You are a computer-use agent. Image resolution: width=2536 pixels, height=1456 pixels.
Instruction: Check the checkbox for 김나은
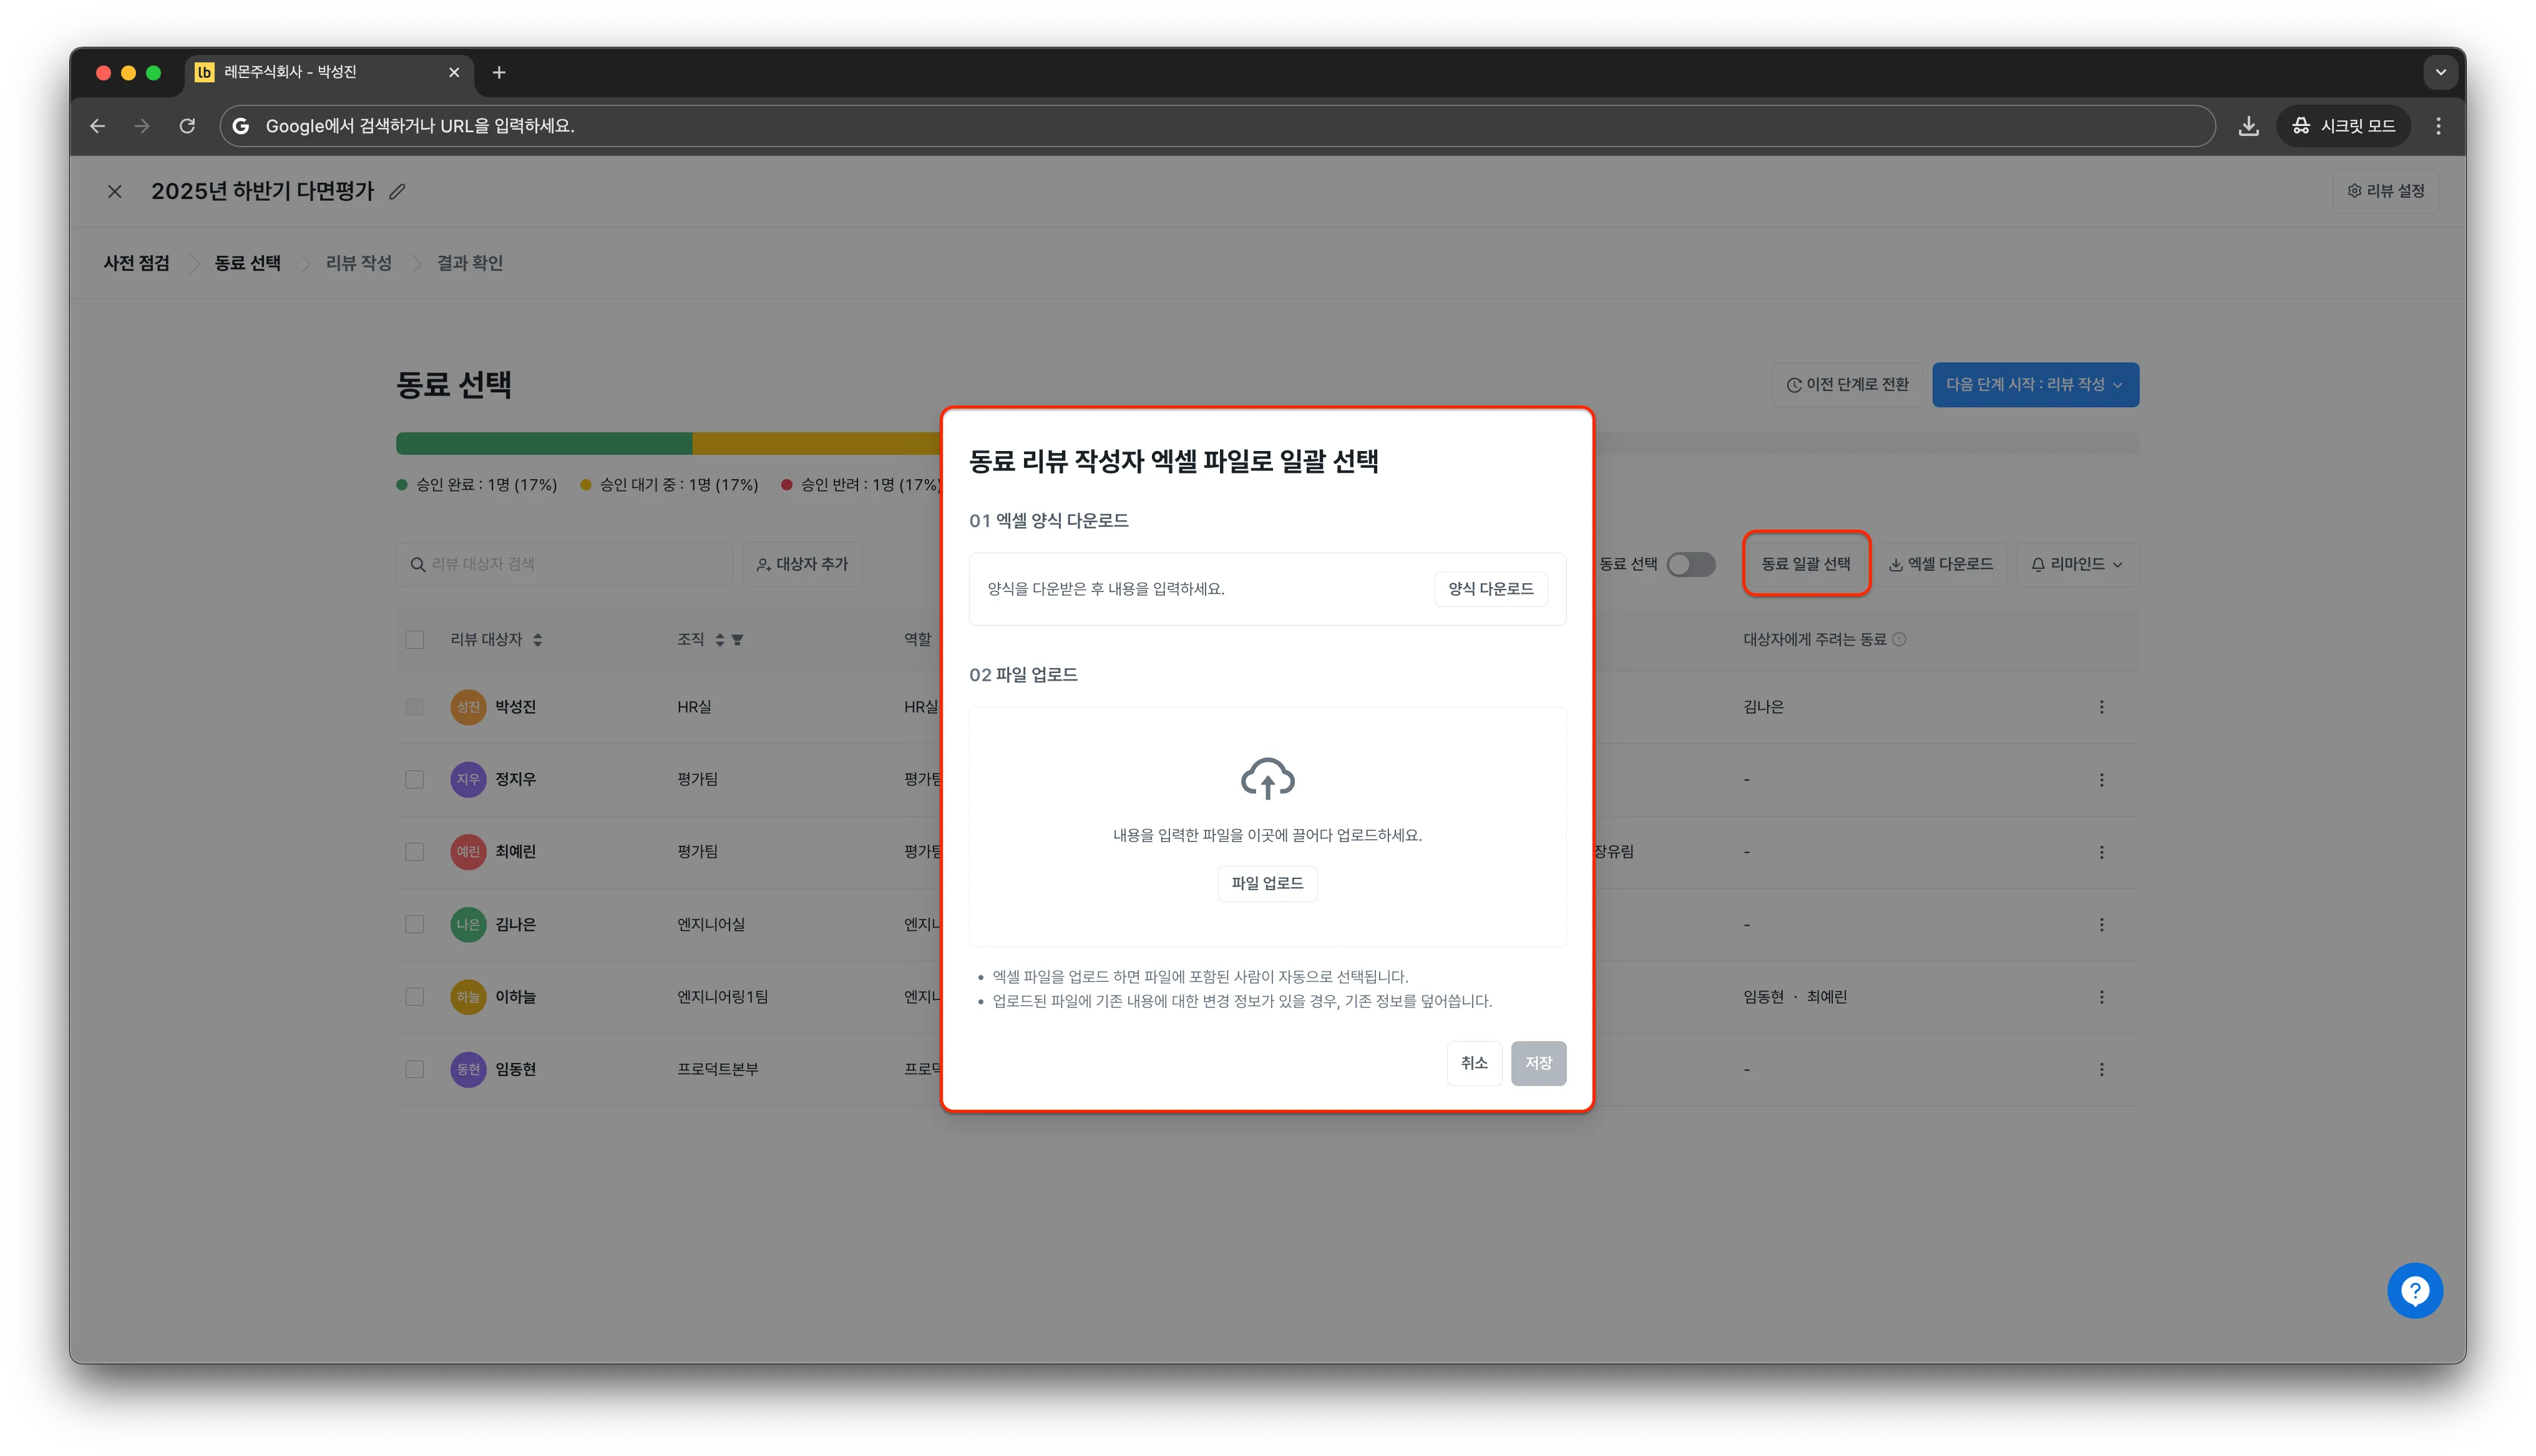[414, 924]
